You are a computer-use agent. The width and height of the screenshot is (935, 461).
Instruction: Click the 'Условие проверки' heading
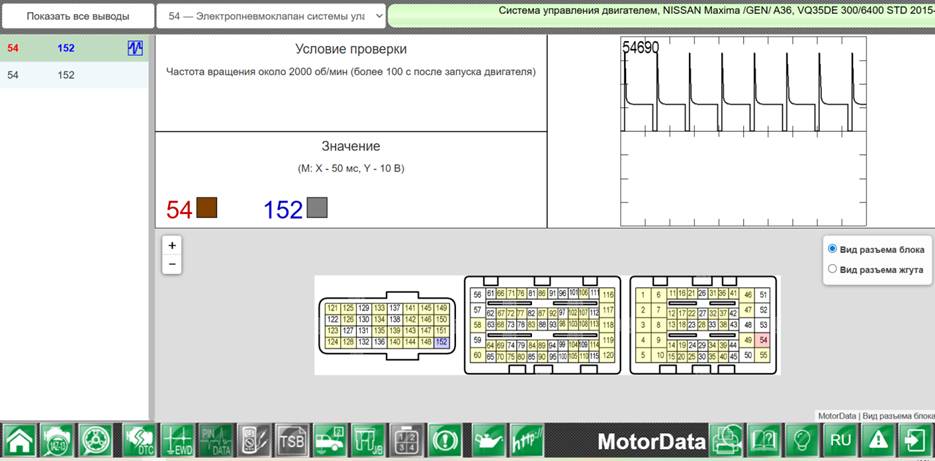tap(351, 49)
